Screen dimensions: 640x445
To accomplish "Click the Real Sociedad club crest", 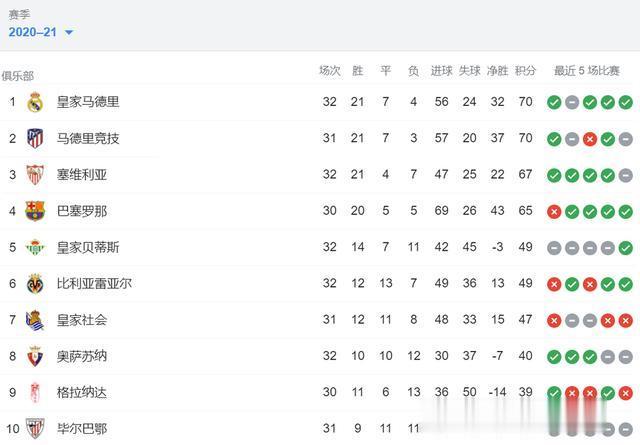I will [35, 320].
